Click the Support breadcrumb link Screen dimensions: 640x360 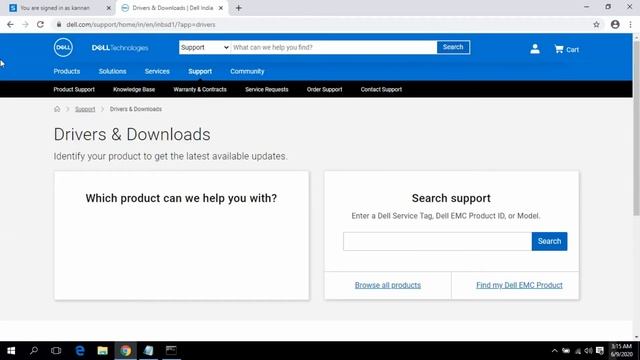tap(85, 109)
